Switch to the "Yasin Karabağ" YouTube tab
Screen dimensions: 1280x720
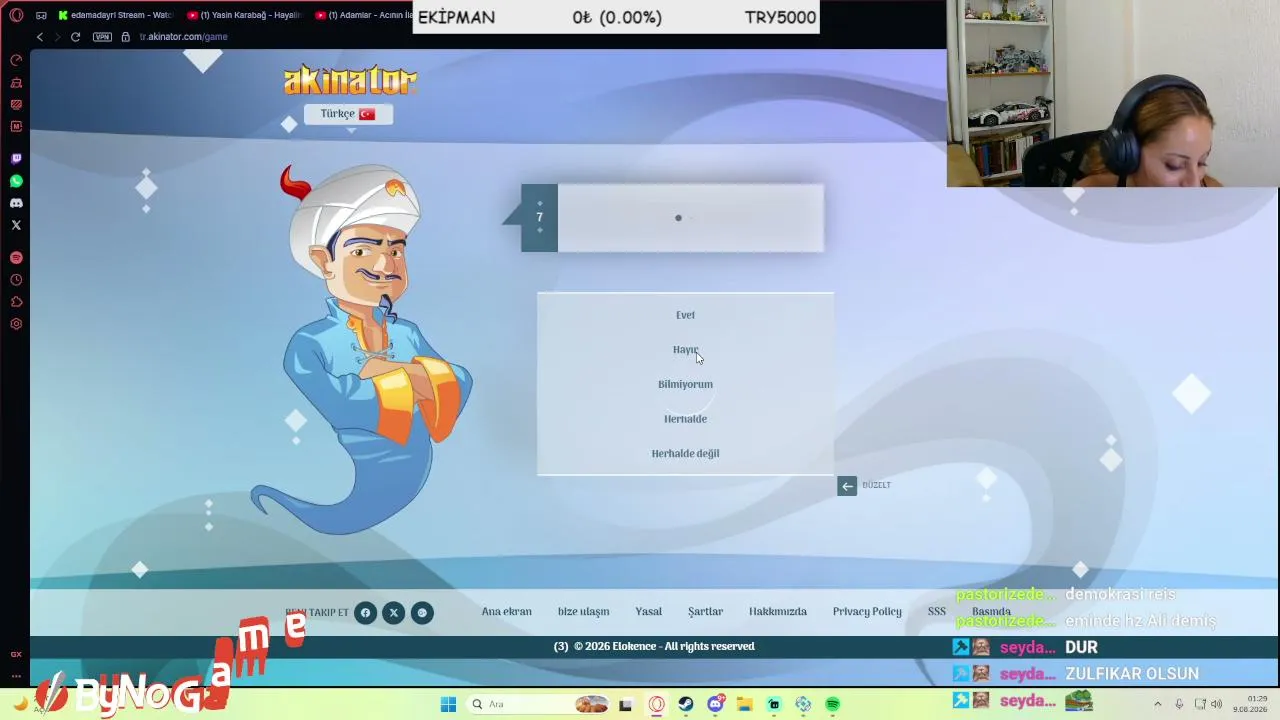(x=246, y=15)
